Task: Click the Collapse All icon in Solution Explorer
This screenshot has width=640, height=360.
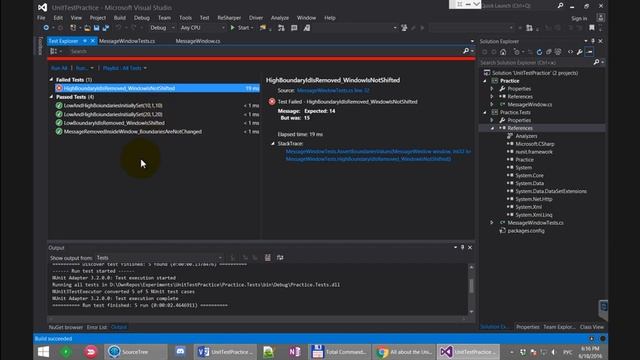Action: click(x=549, y=52)
